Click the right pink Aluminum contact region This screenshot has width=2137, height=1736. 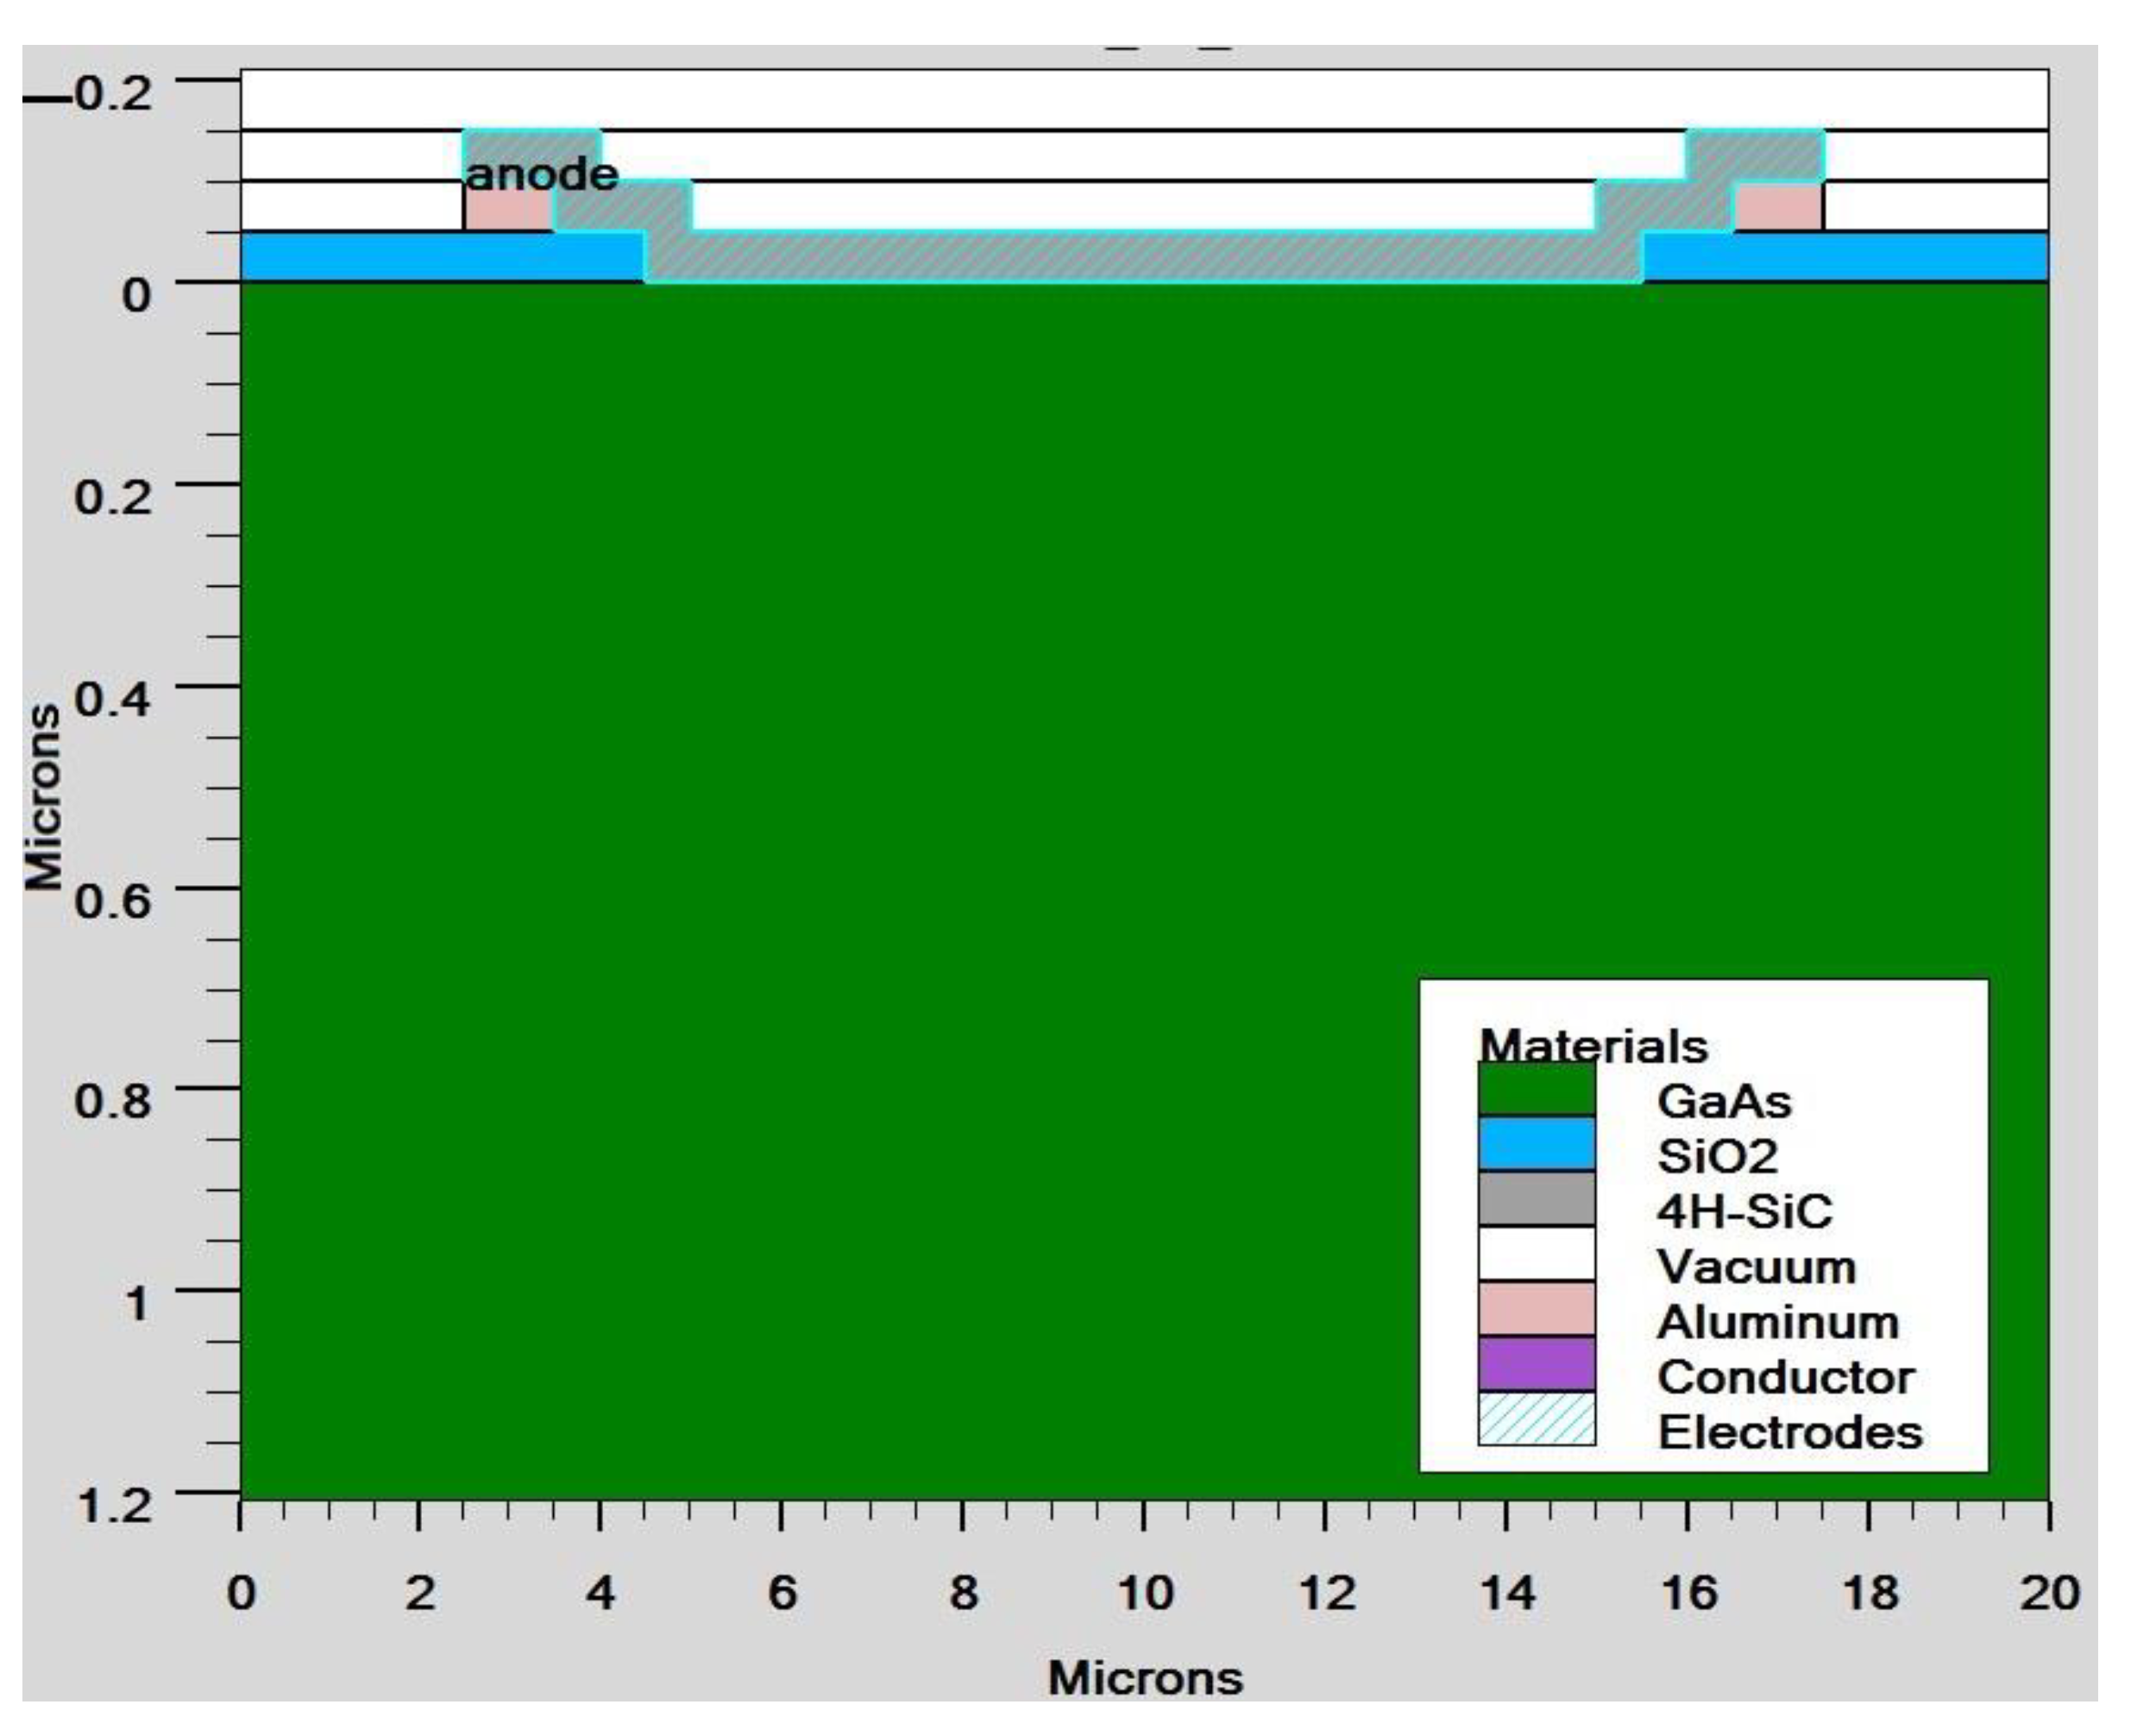pyautogui.click(x=1778, y=207)
